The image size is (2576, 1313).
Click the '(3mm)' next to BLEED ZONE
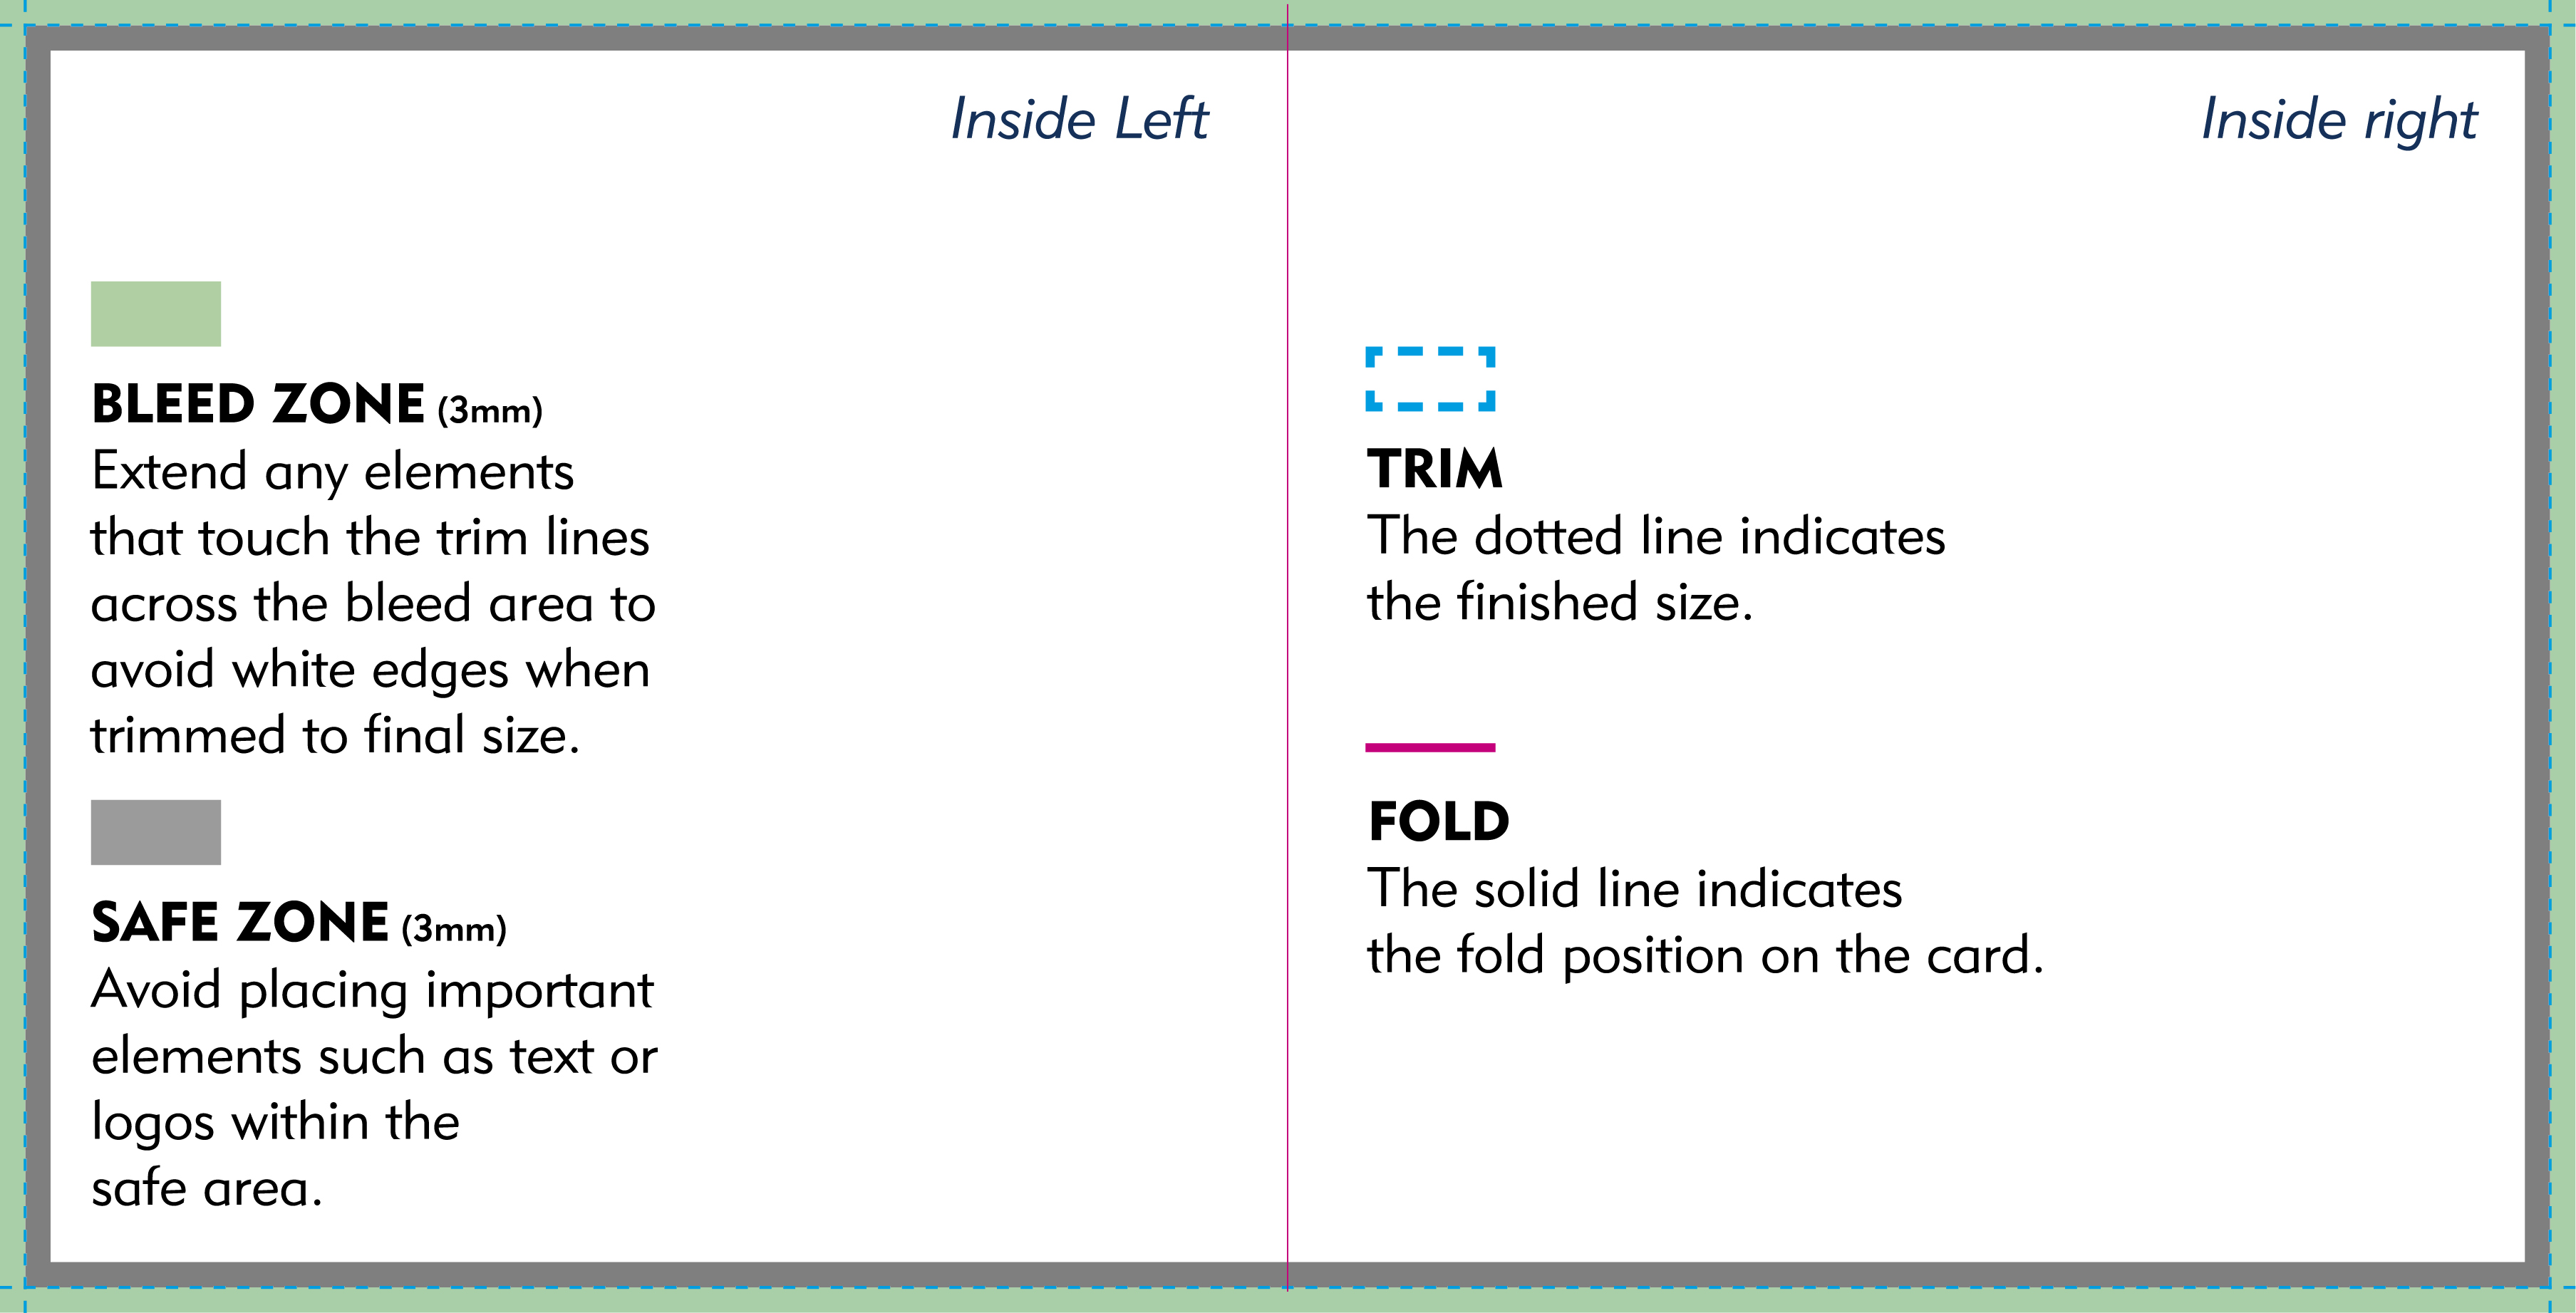[x=490, y=410]
